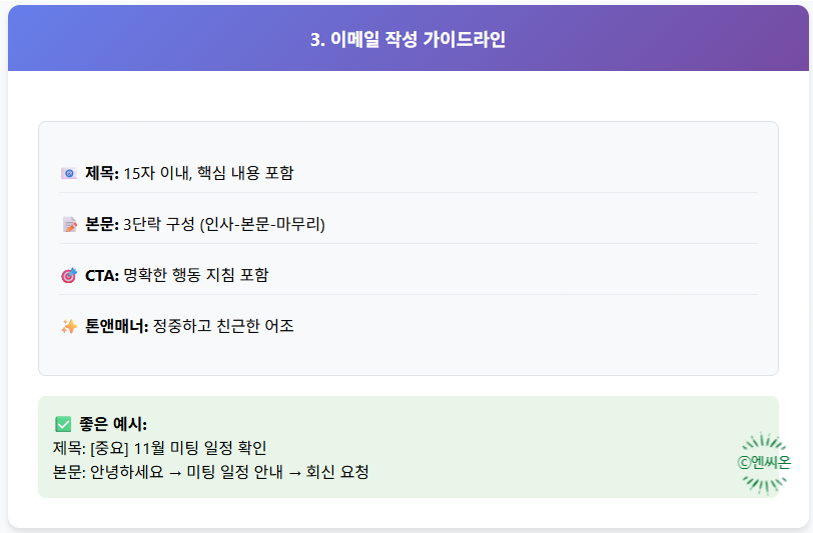
Task: Click the 좋은 예시: heading
Action: point(113,425)
